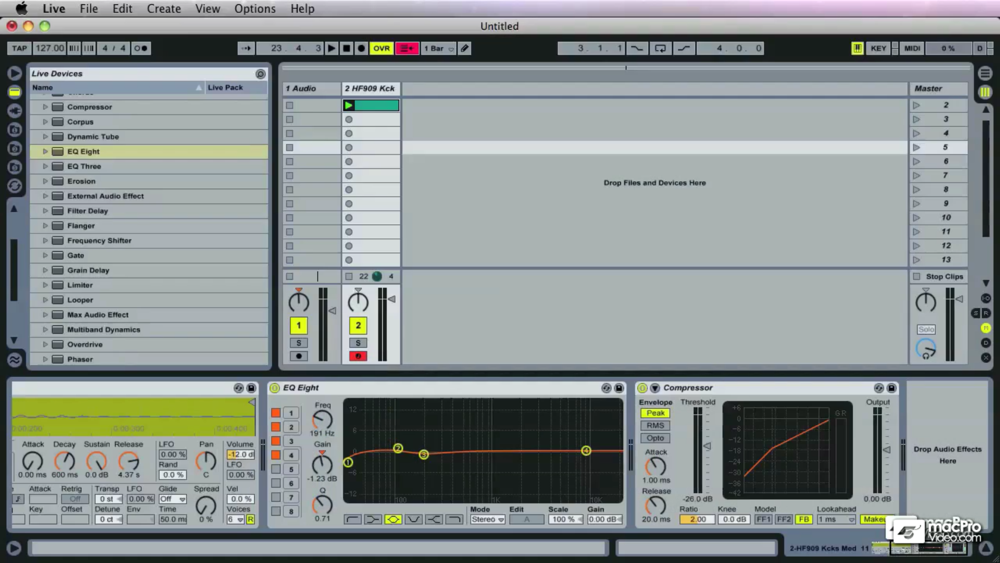Toggle the Loop switch icon

[660, 48]
